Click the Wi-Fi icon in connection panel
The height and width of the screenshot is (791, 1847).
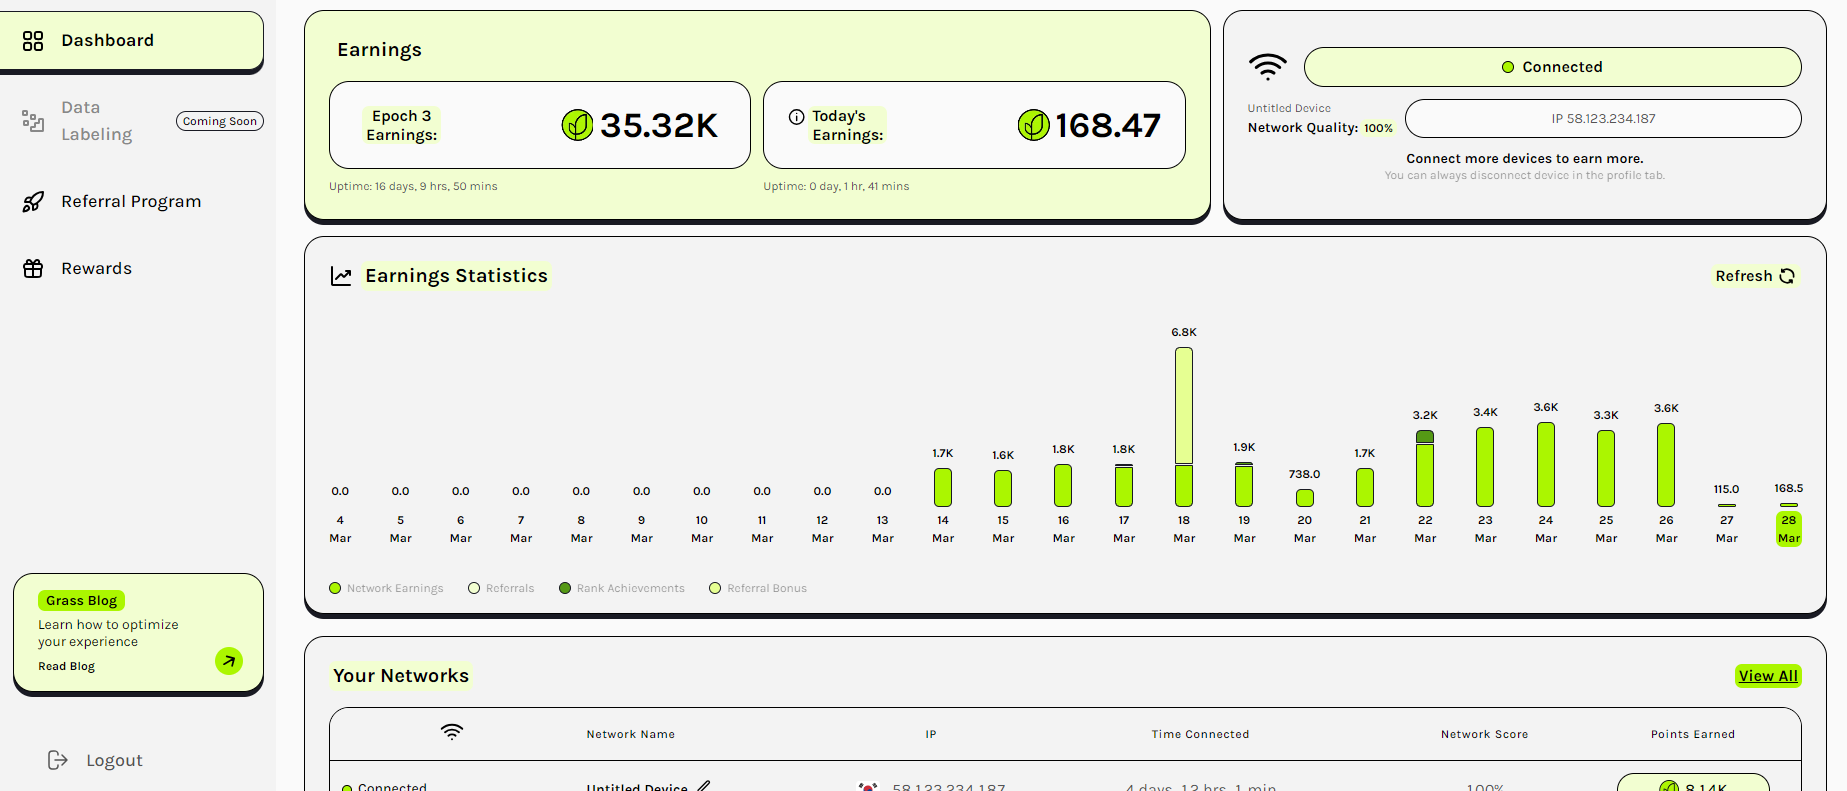tap(1267, 67)
